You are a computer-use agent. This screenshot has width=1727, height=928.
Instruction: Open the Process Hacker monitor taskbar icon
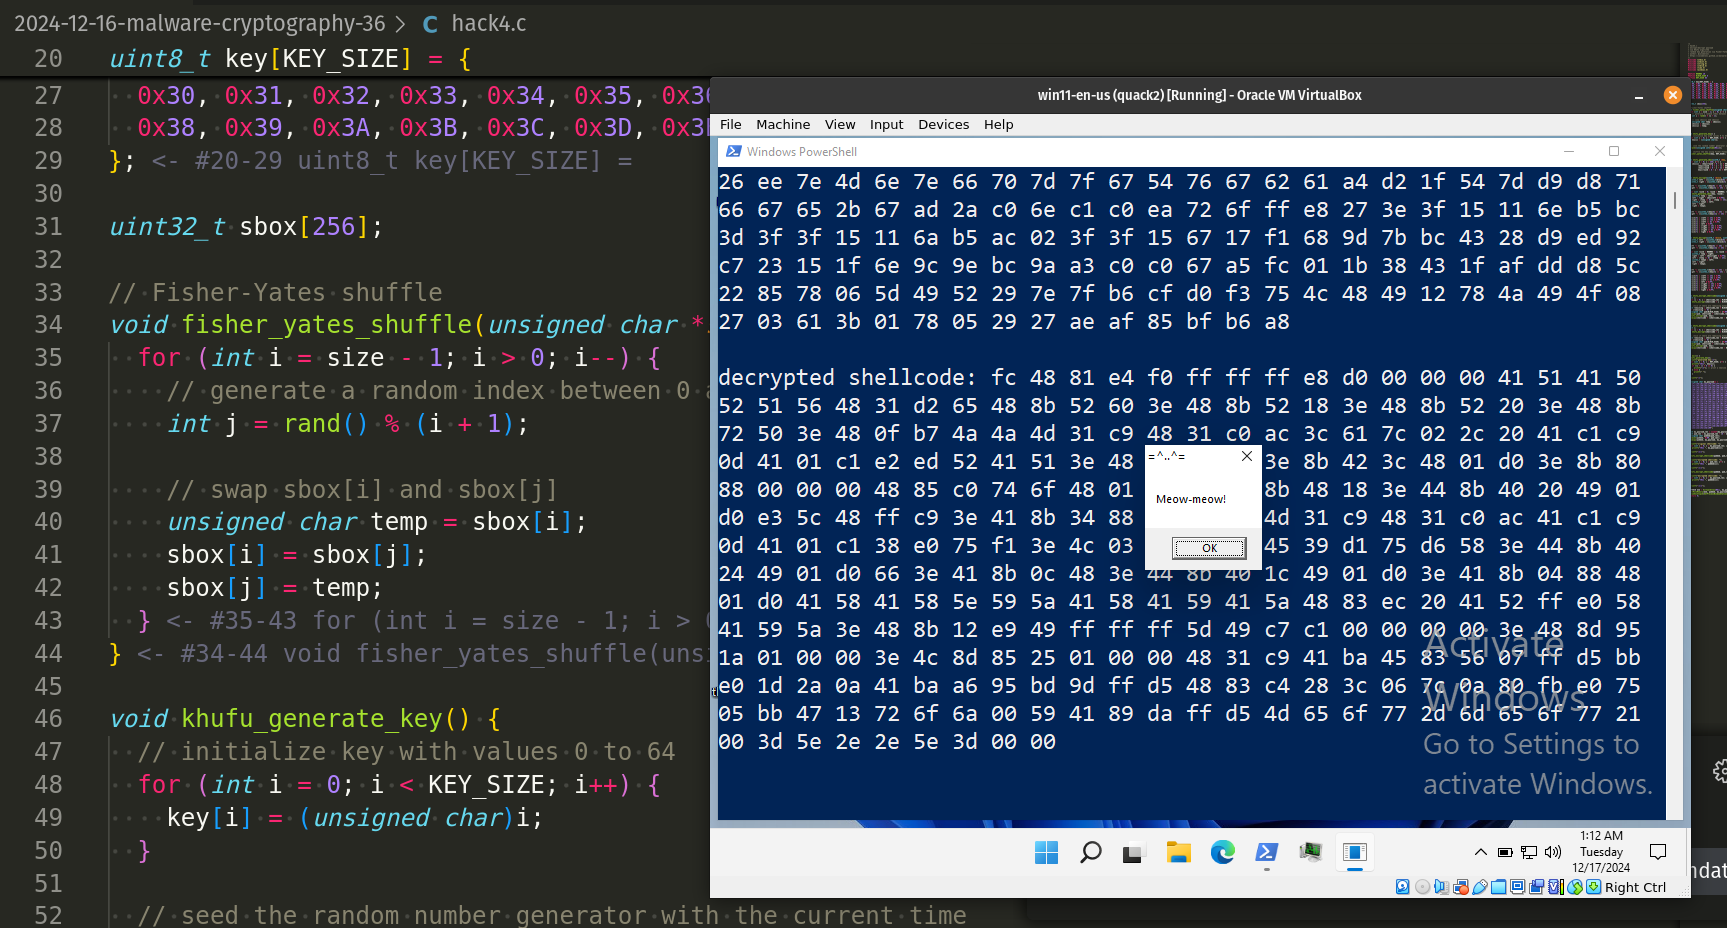(1311, 852)
